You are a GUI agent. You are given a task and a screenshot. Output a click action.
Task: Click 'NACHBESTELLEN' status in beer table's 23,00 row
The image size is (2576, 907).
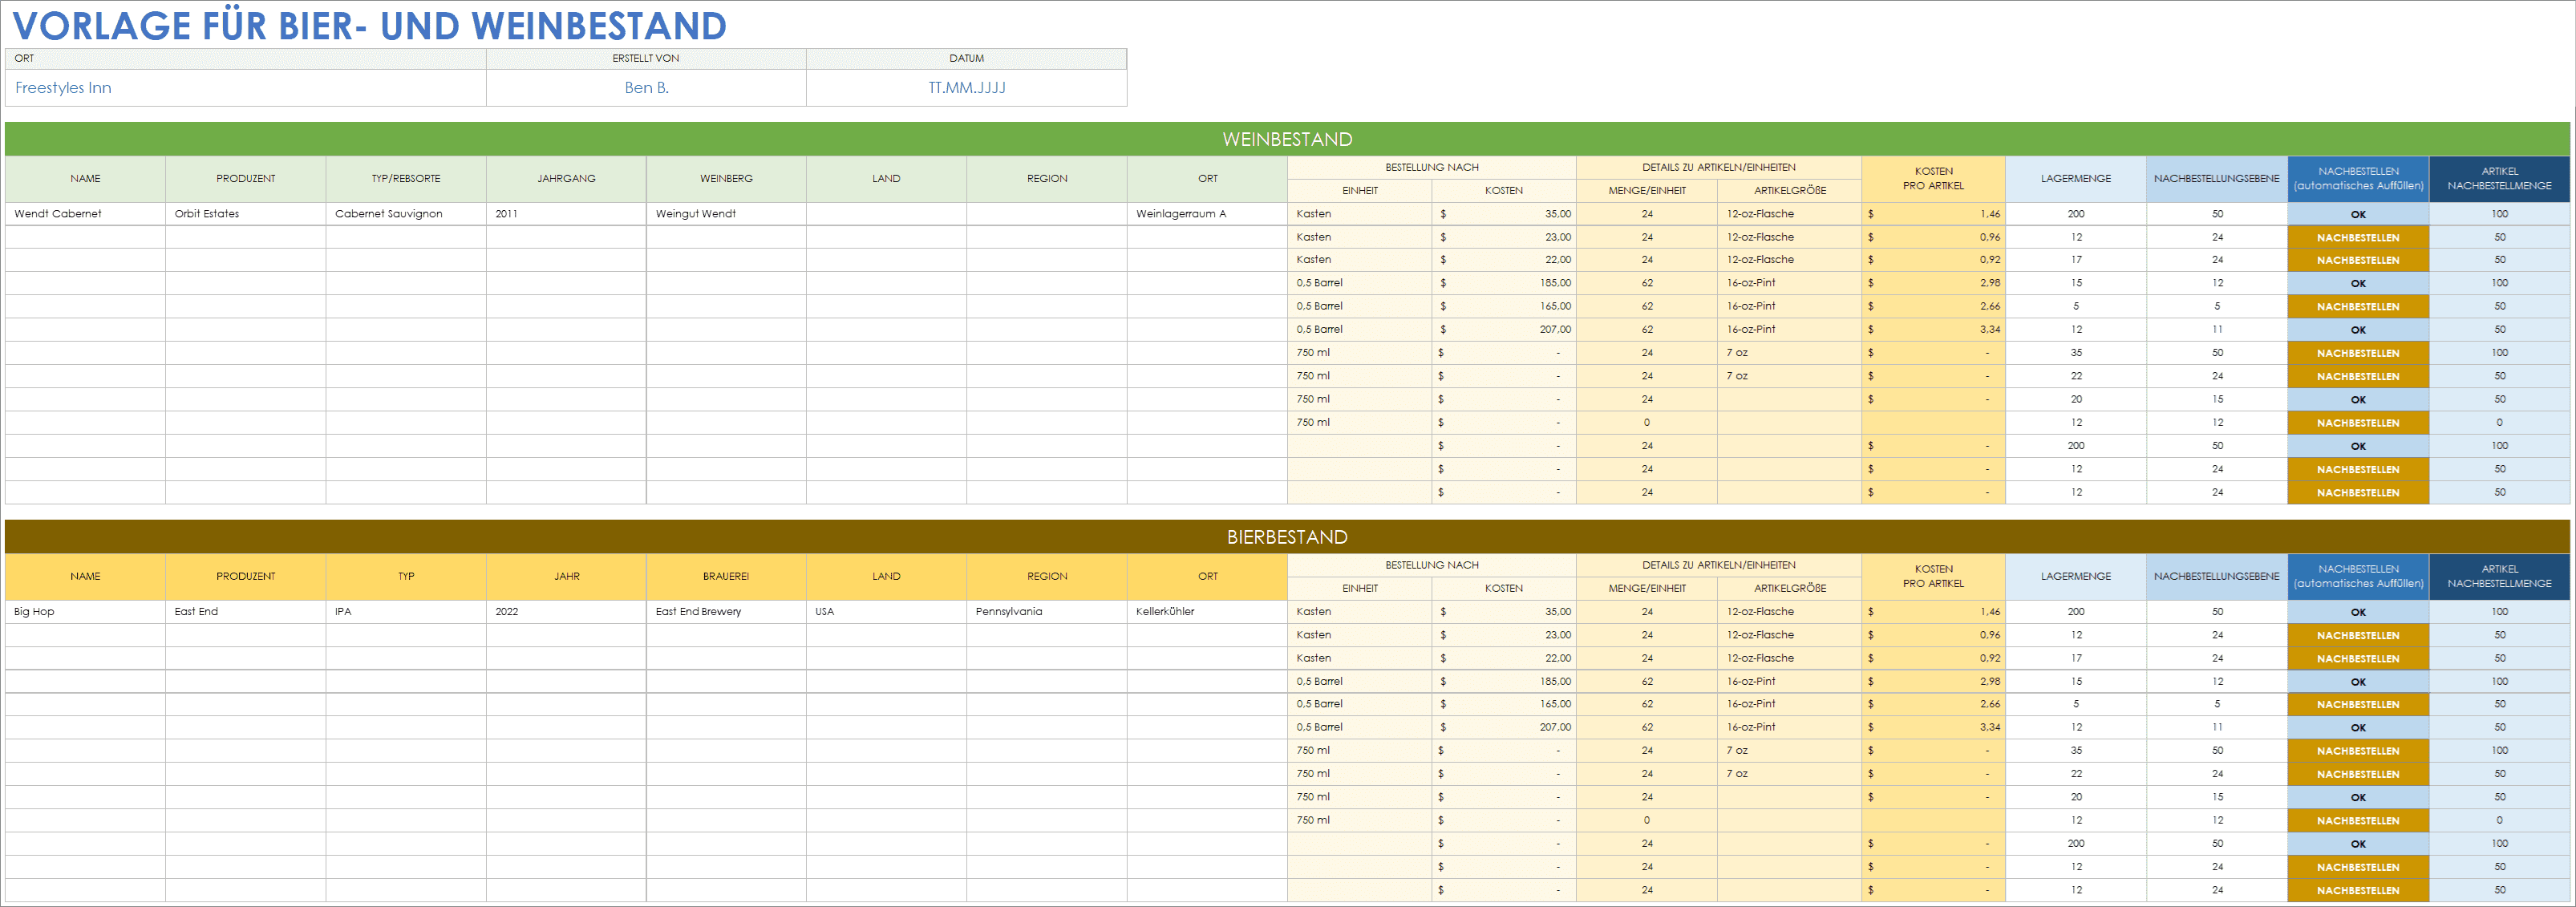click(2358, 635)
